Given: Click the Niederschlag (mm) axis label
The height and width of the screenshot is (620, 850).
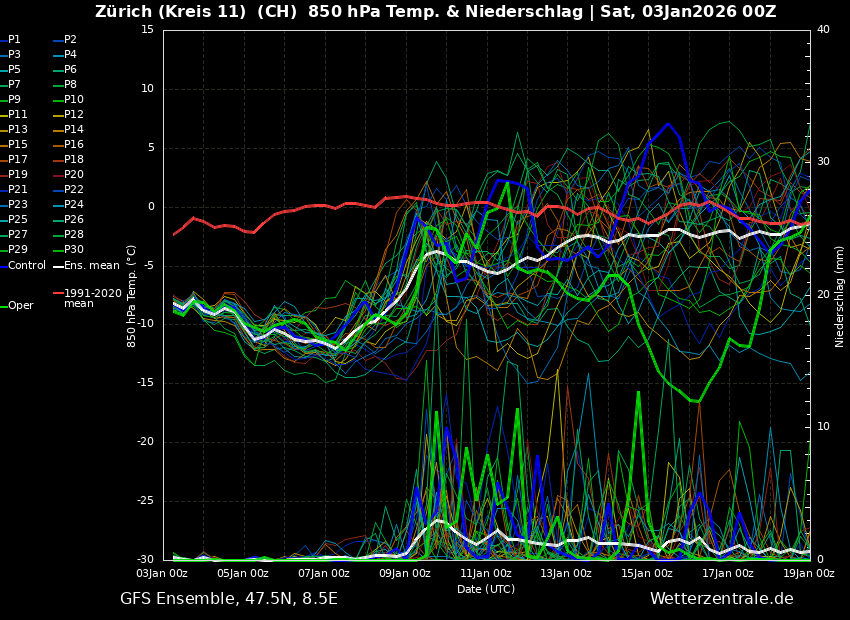Looking at the screenshot, I should coord(840,296).
